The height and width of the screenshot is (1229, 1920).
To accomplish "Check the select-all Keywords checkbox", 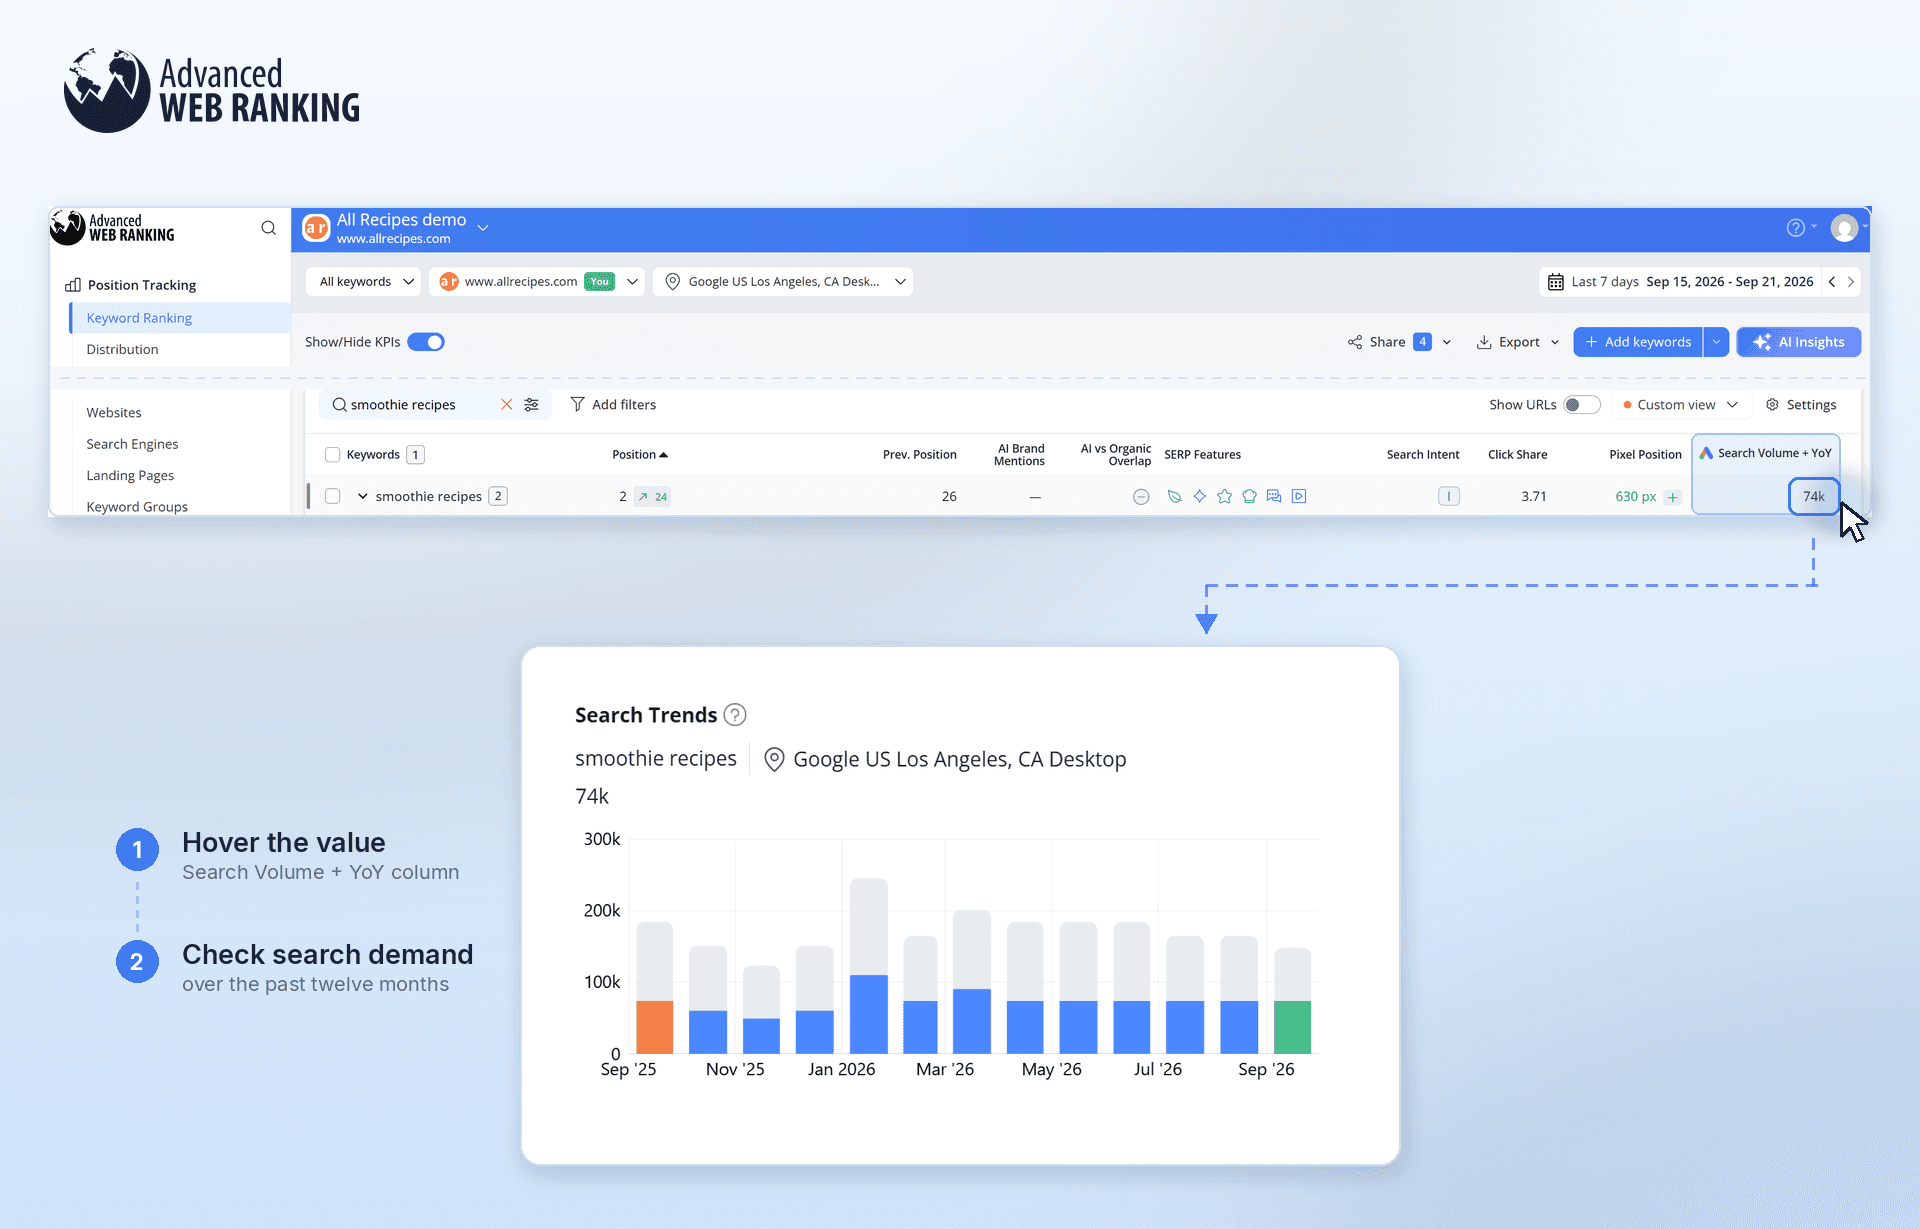I will 333,455.
